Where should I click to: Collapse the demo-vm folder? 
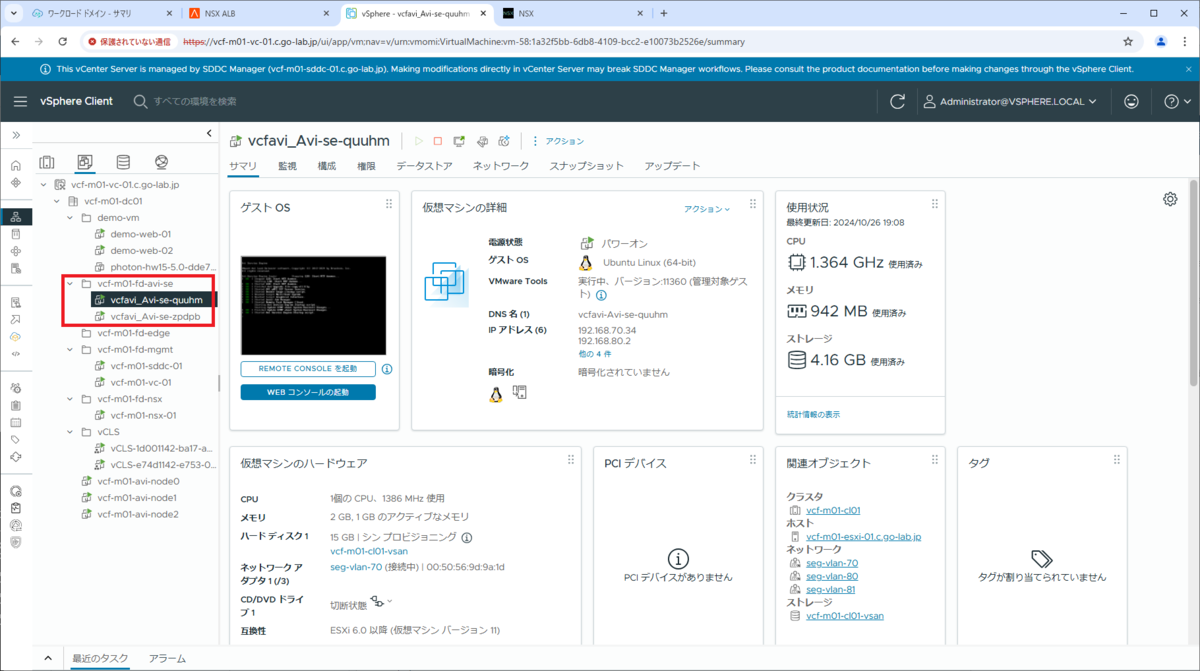[70, 217]
